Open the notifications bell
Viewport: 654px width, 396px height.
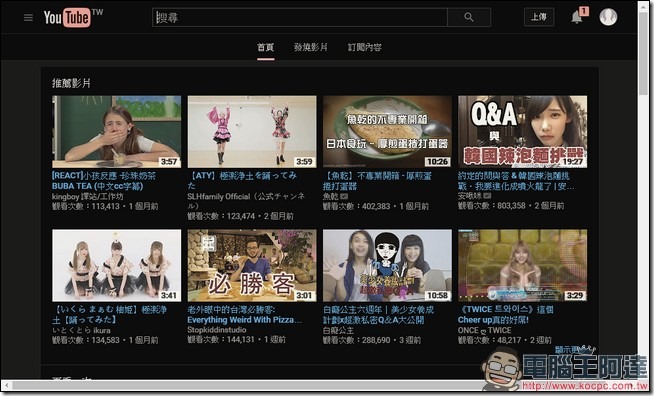pos(577,17)
